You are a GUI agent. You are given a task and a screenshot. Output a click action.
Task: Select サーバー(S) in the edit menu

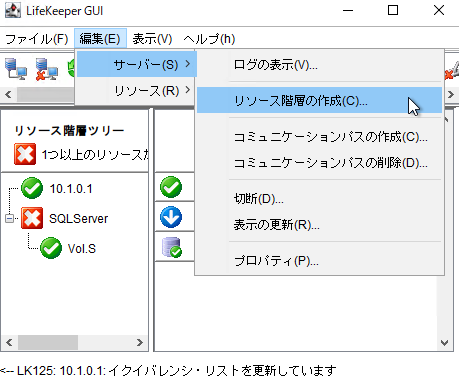(x=137, y=64)
